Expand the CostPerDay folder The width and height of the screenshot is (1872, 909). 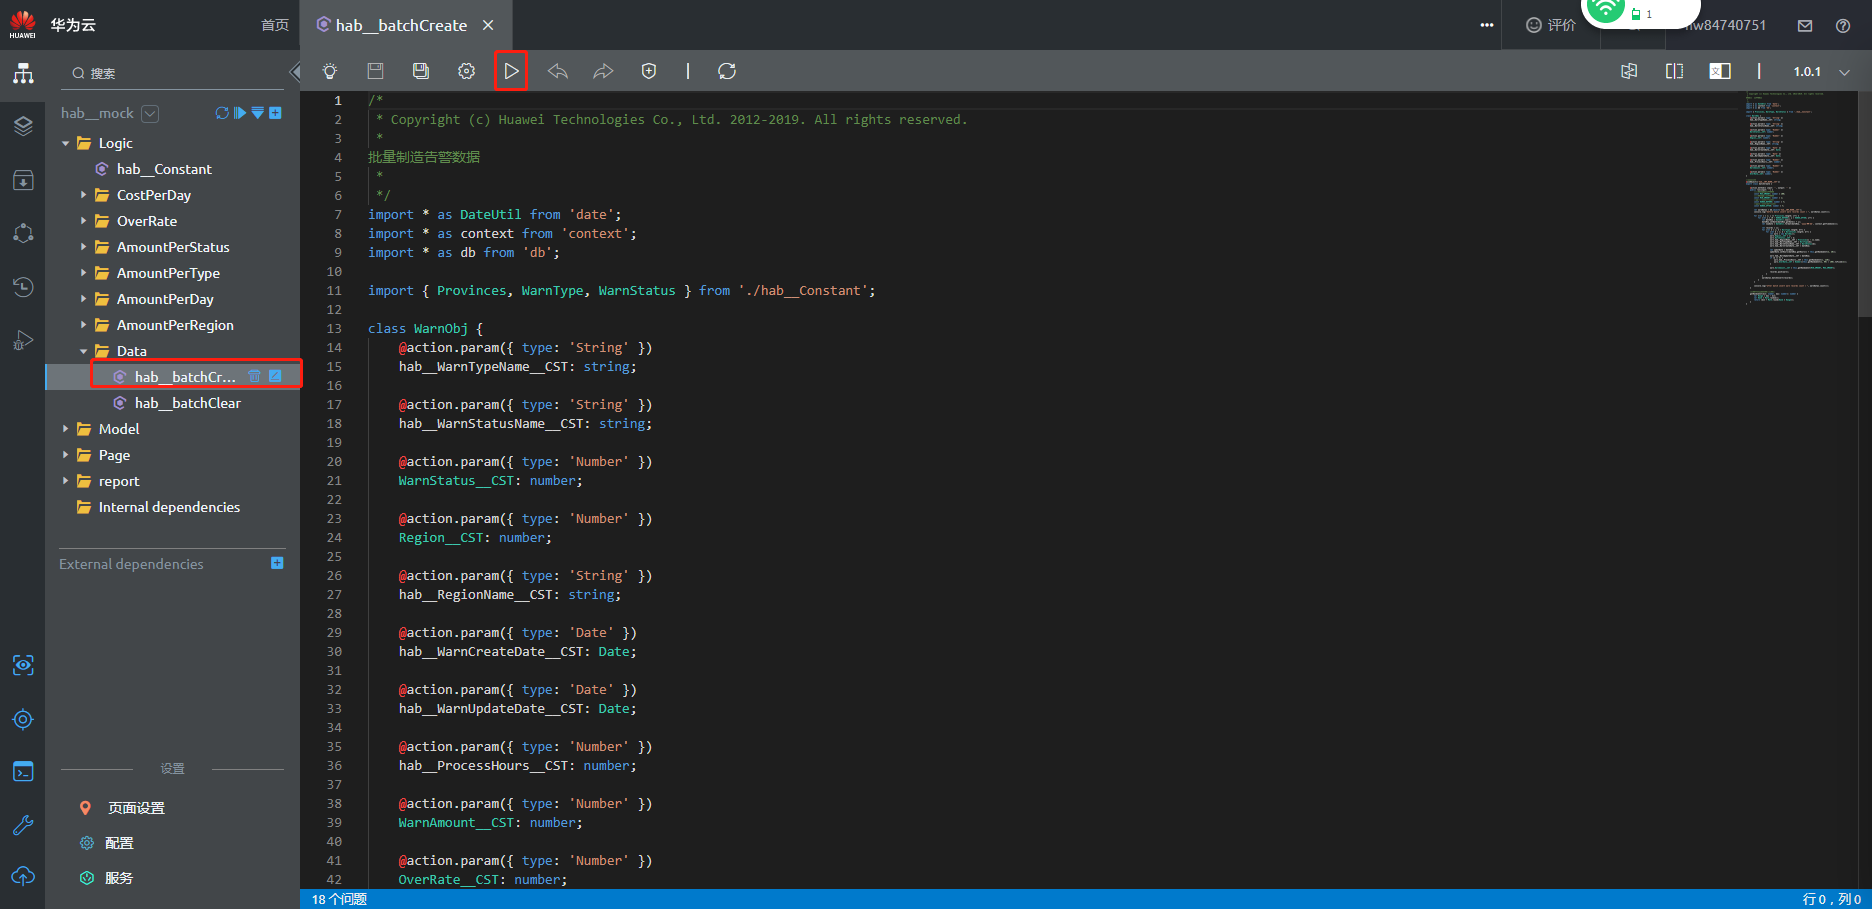(84, 195)
